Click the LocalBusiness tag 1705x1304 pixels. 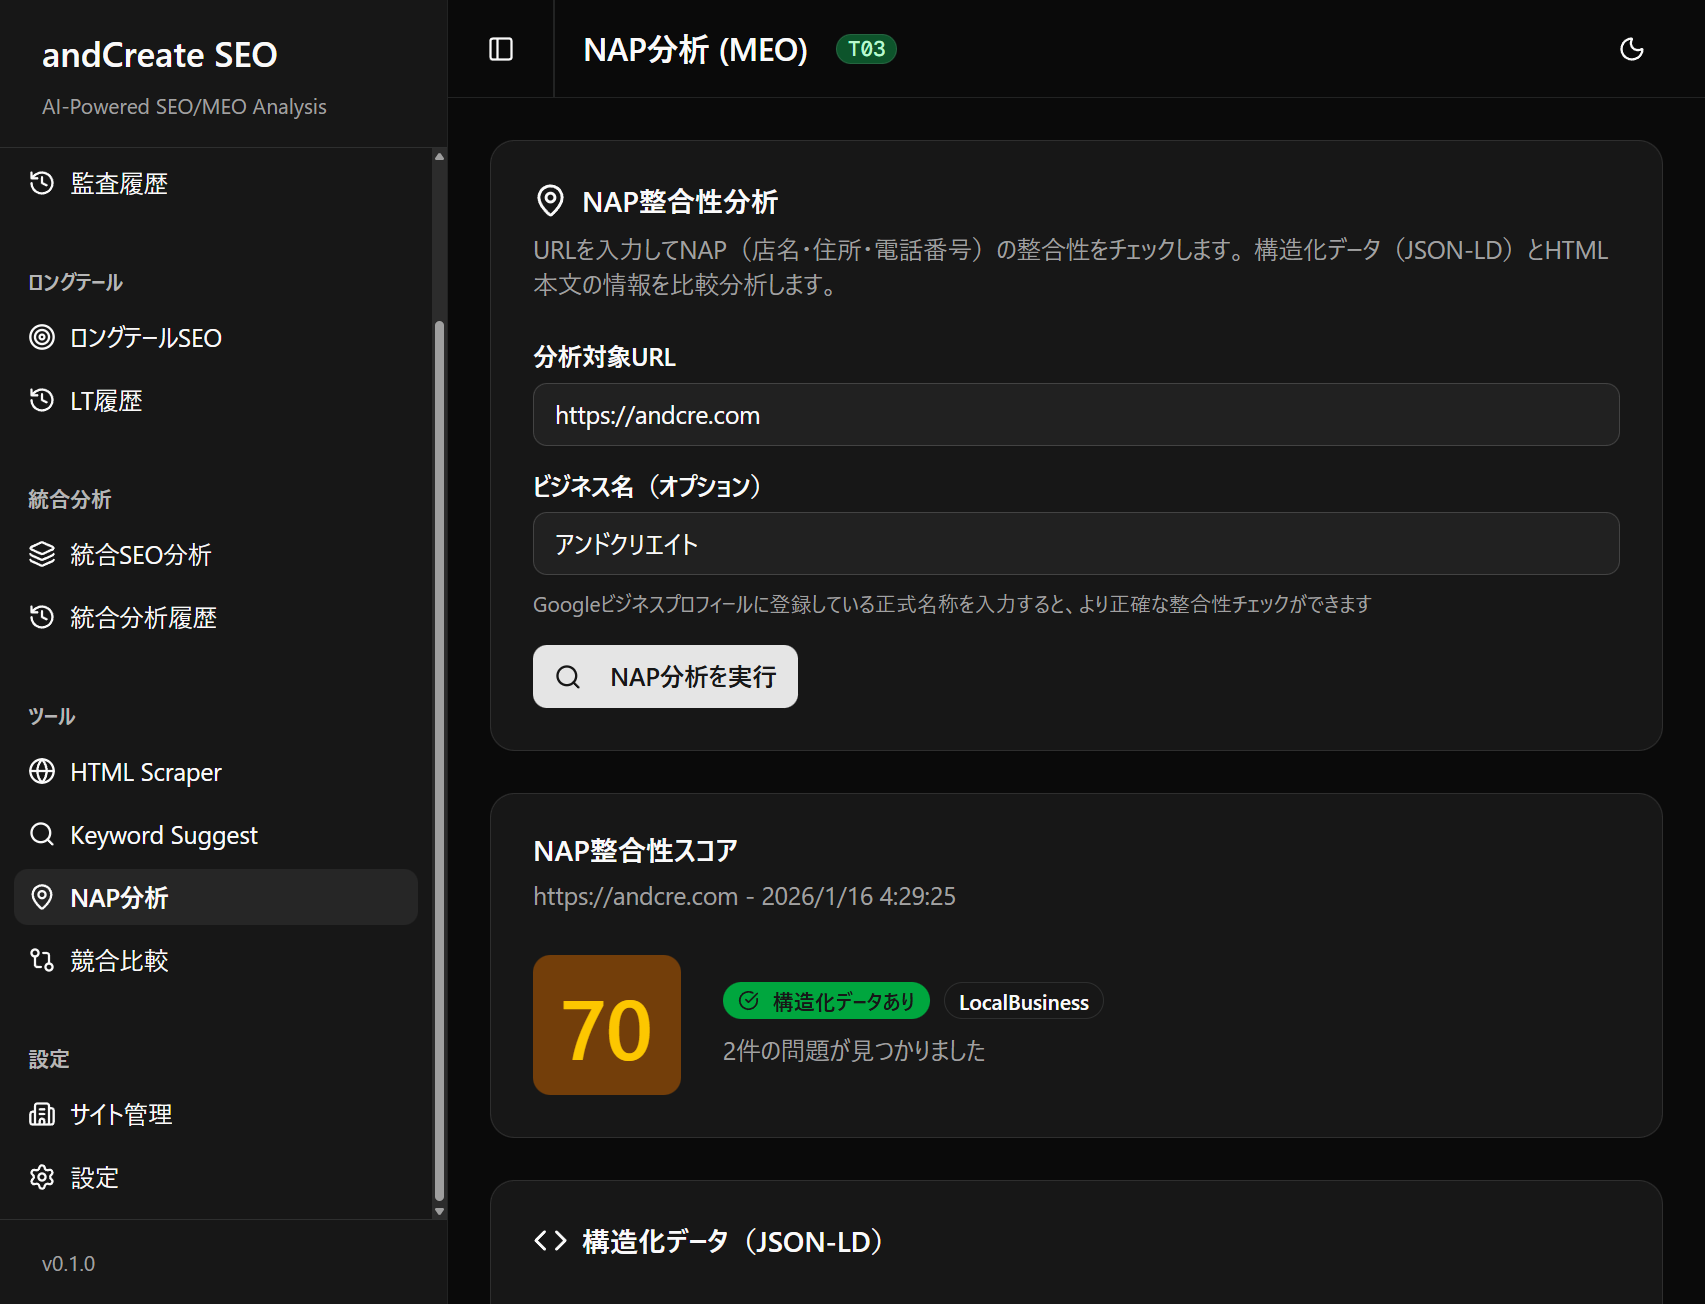pos(1023,1002)
